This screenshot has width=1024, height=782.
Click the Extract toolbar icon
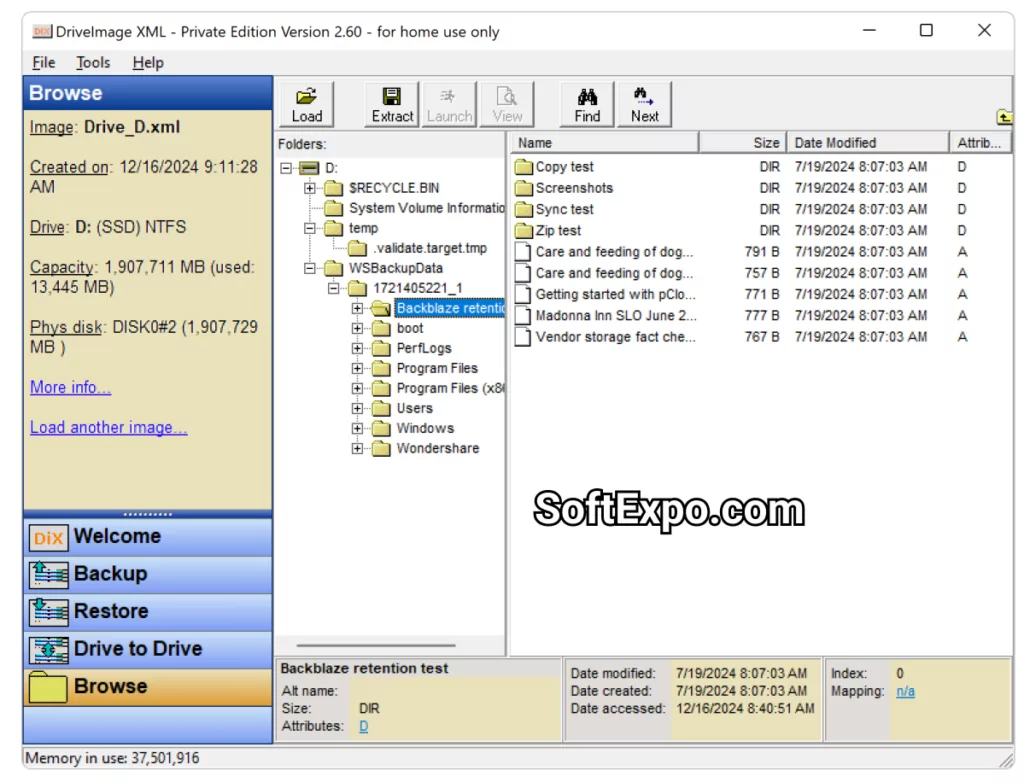pyautogui.click(x=391, y=103)
